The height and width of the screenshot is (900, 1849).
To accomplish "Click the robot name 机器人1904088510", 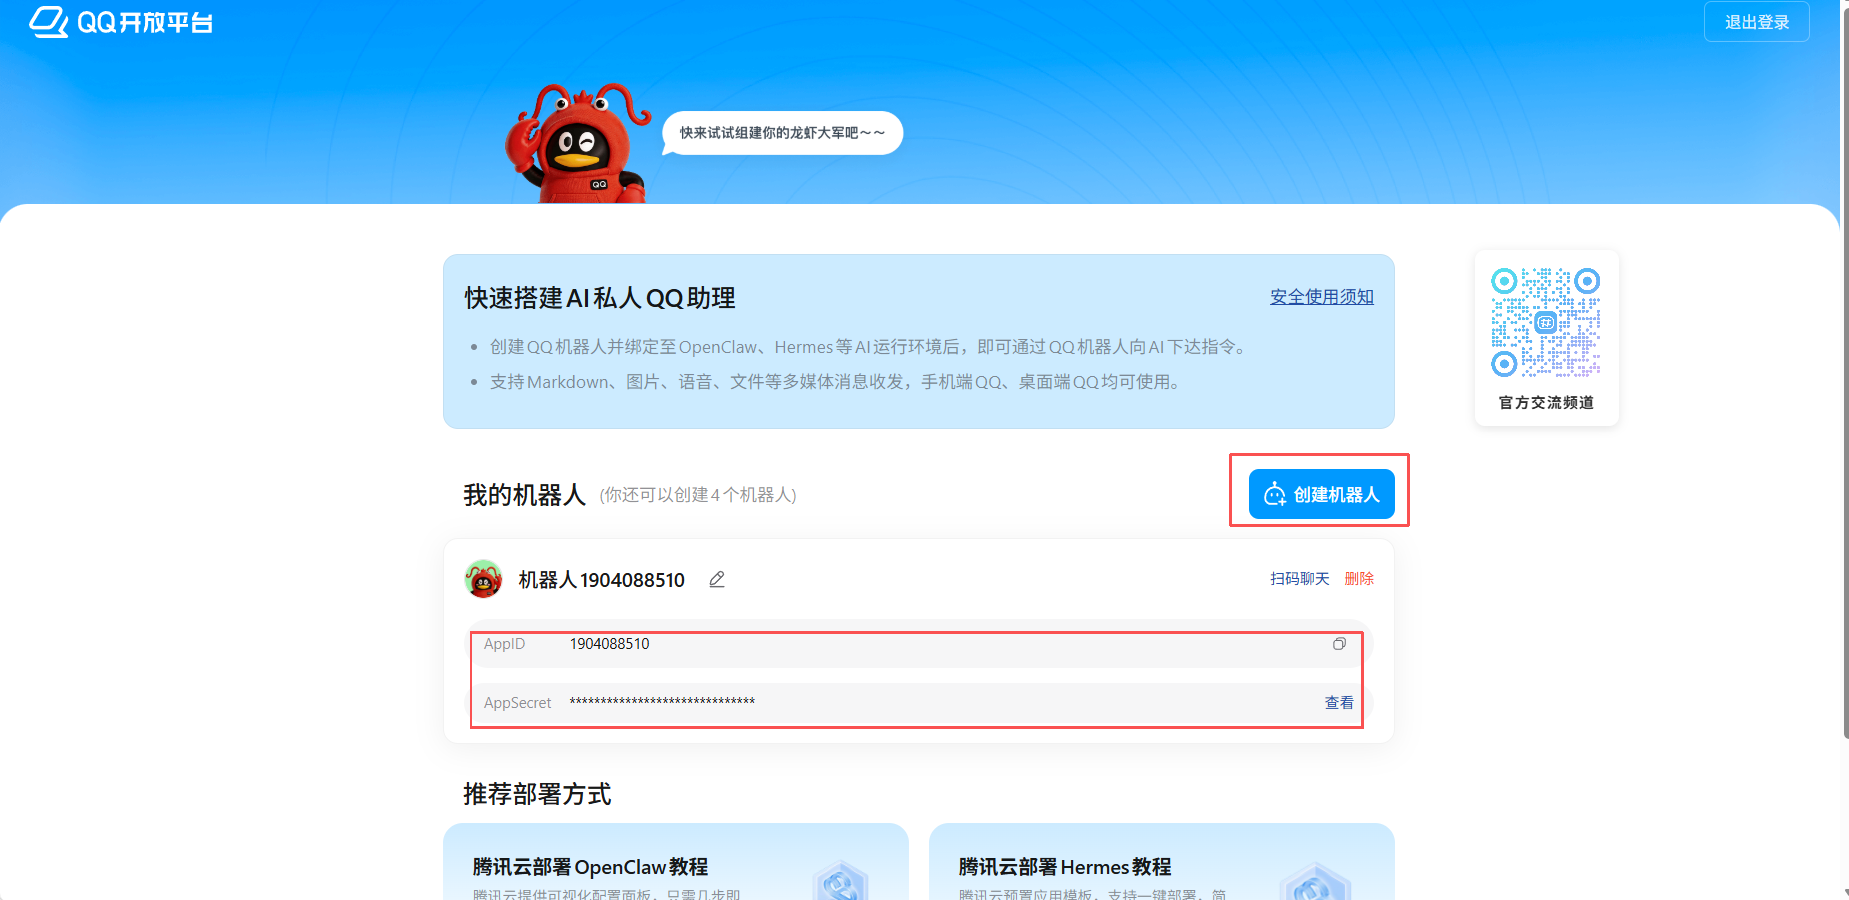I will point(601,580).
